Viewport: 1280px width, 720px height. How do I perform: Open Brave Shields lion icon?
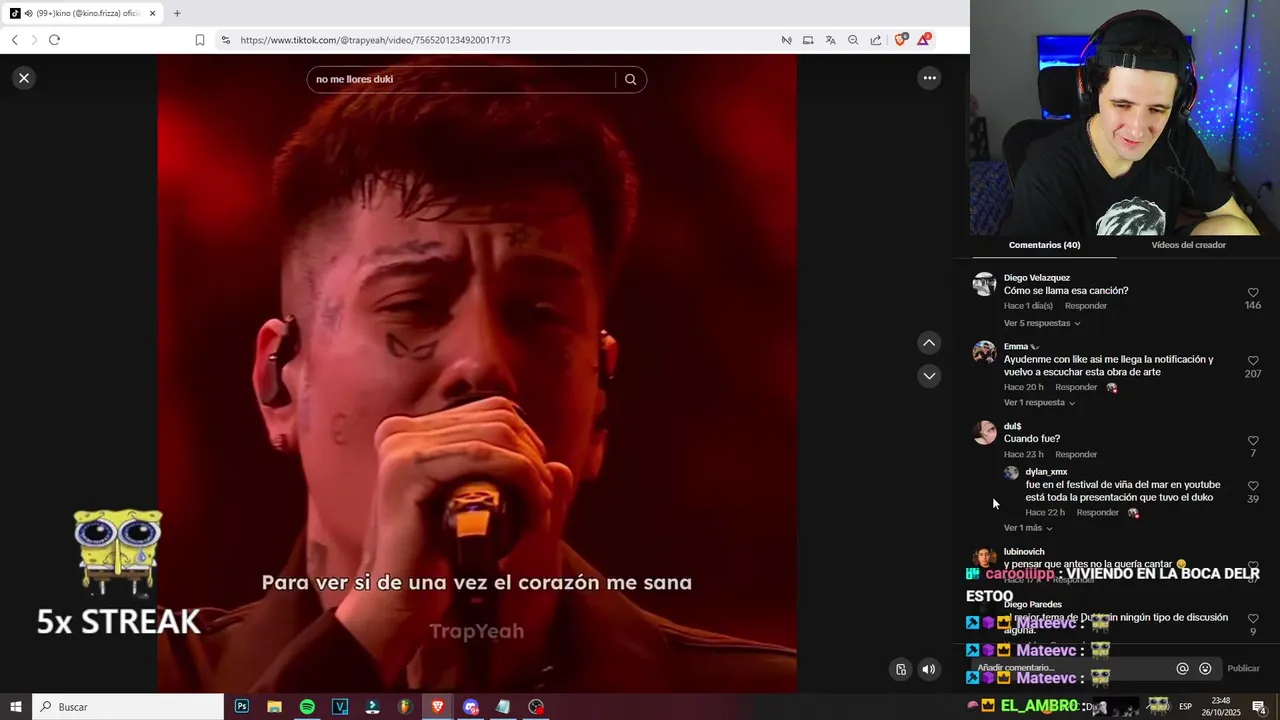[x=901, y=40]
